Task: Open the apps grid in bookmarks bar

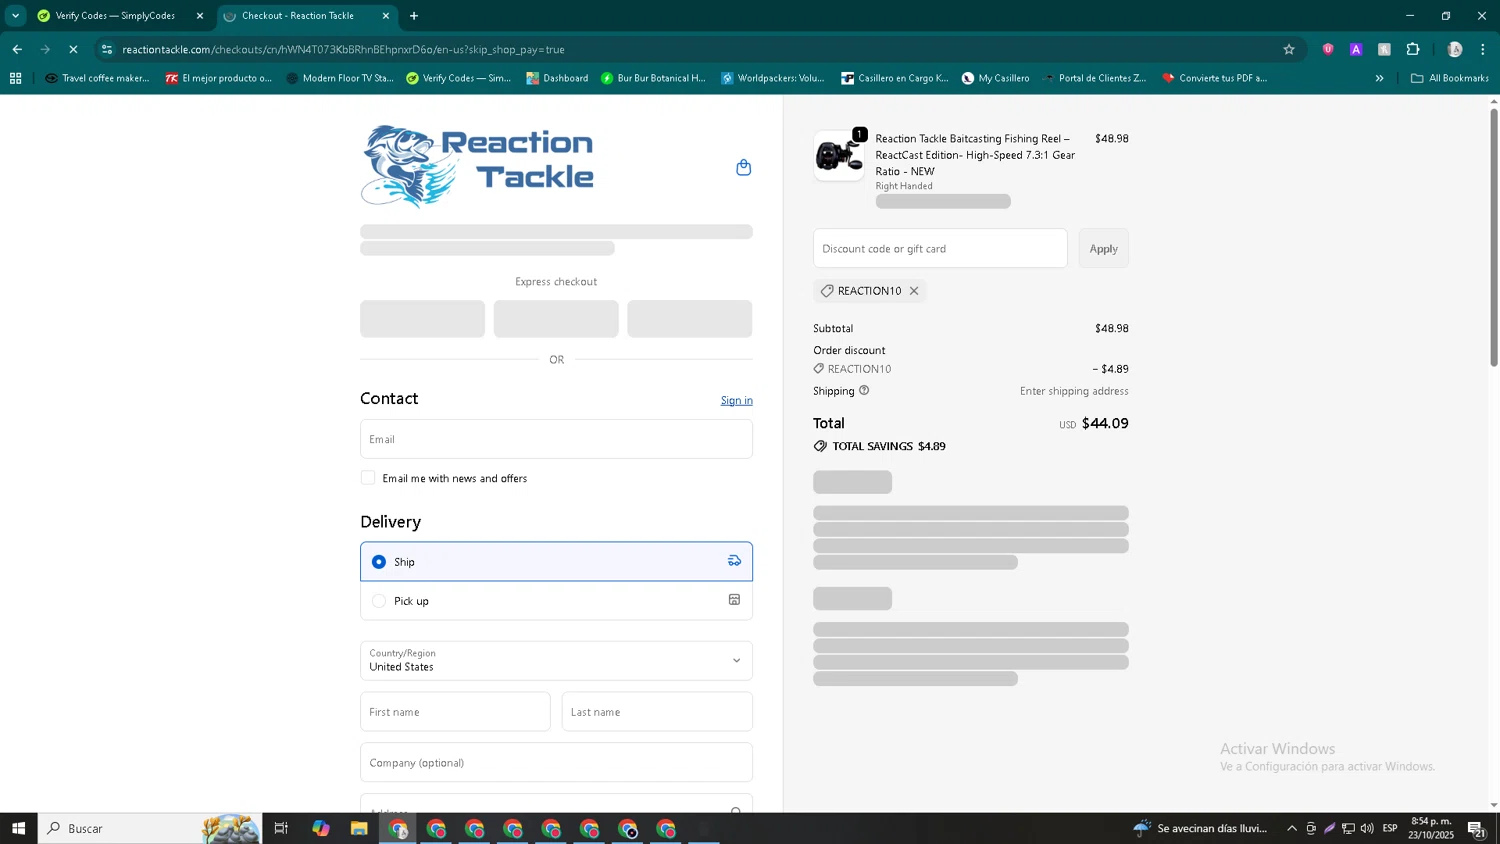Action: click(x=15, y=78)
